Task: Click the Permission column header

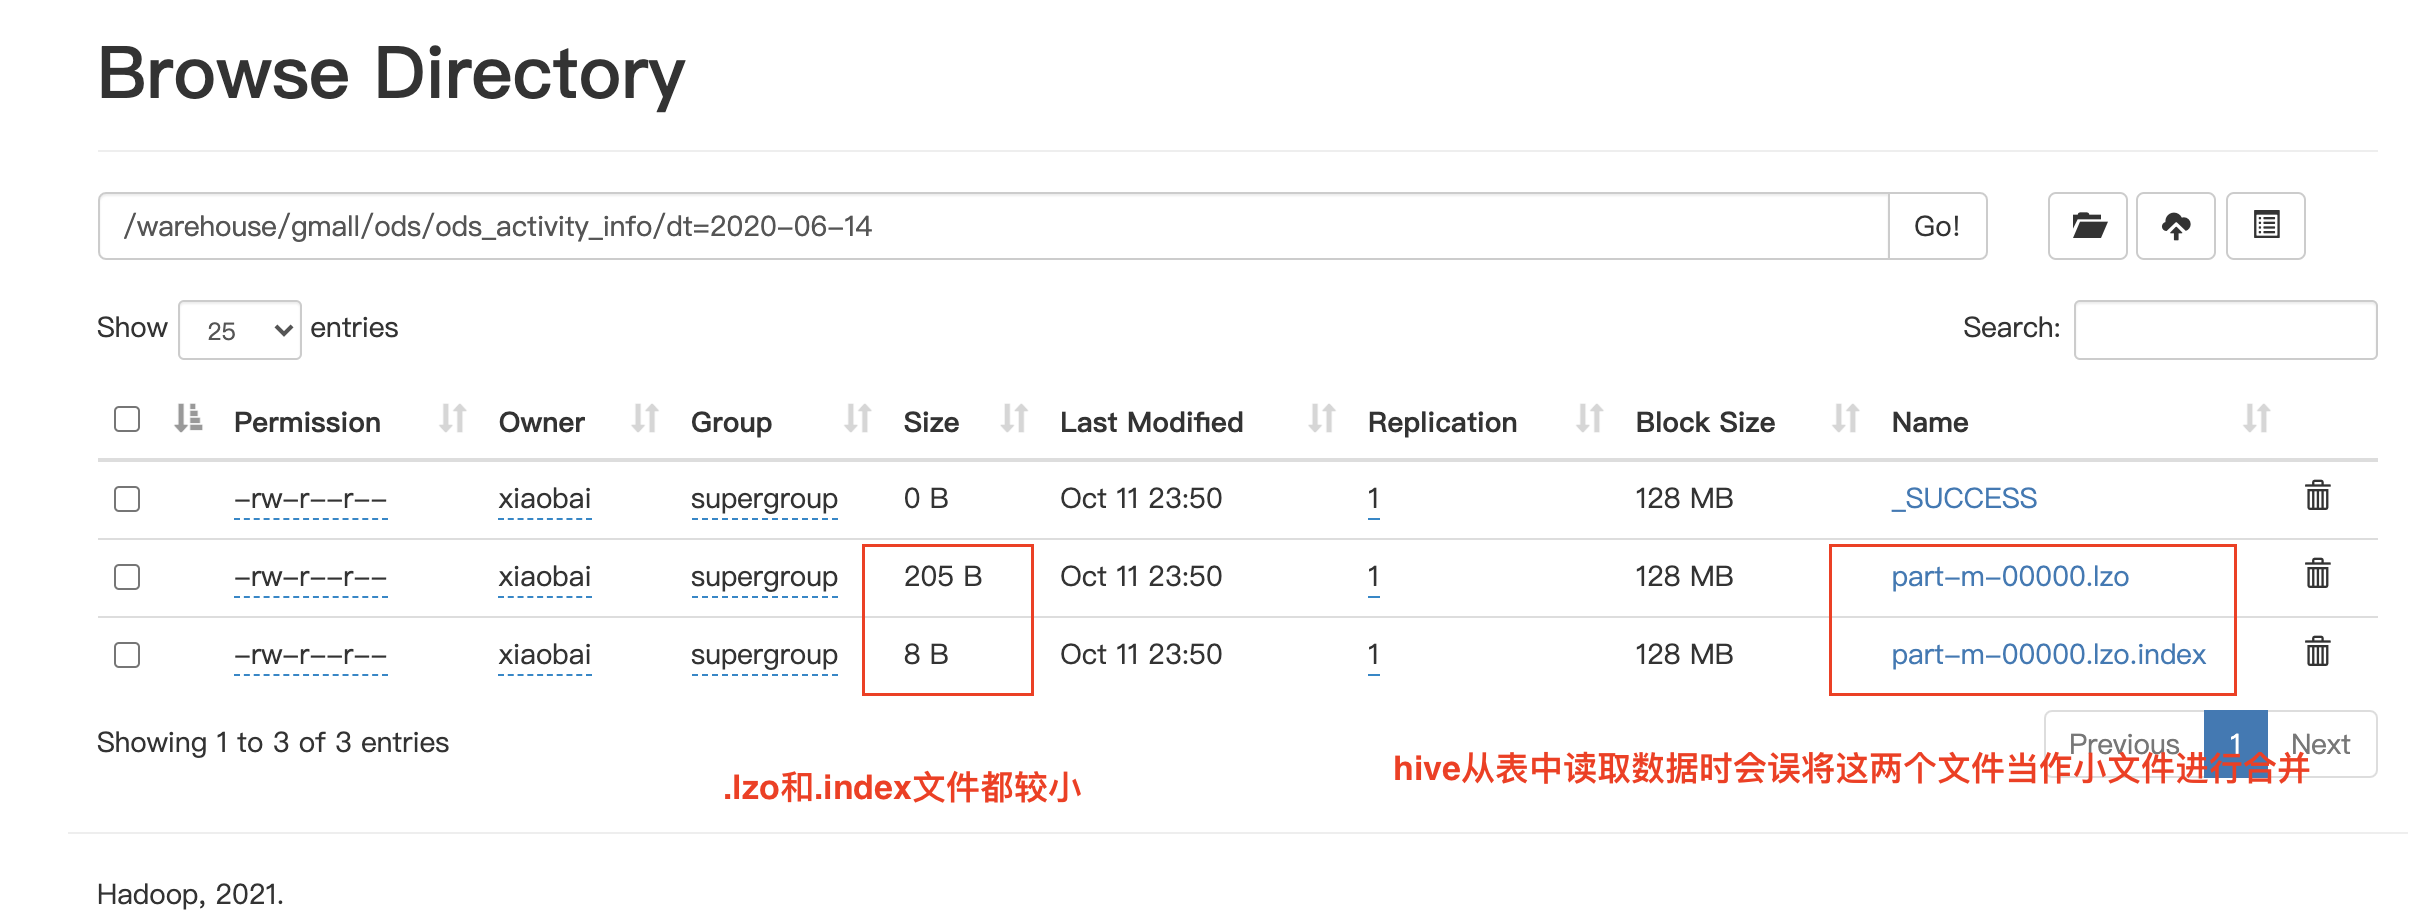Action: [x=307, y=422]
